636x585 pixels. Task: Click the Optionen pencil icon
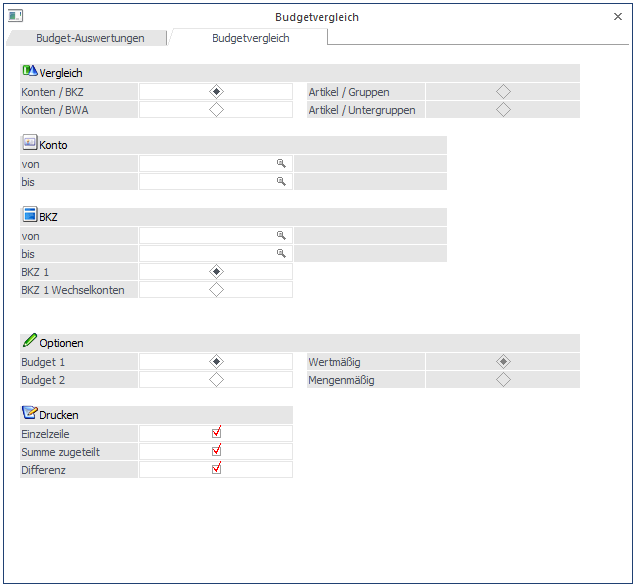(x=29, y=341)
